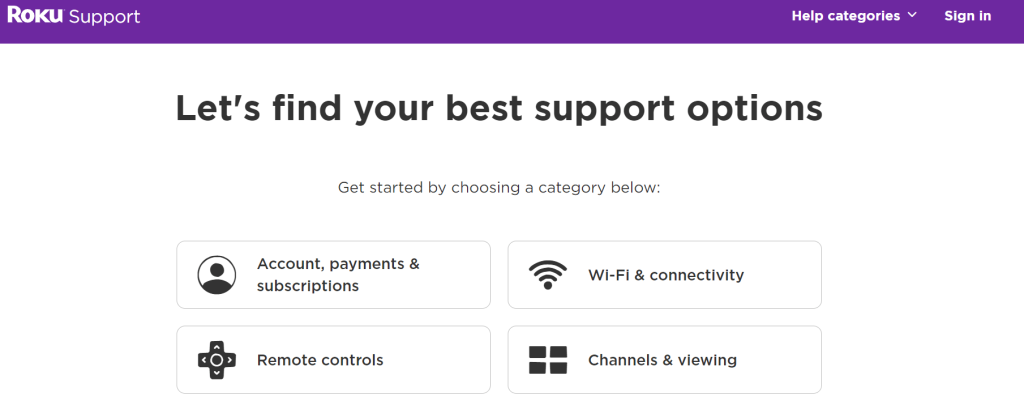Click the channels grid icon
1024x405 pixels.
tap(548, 360)
